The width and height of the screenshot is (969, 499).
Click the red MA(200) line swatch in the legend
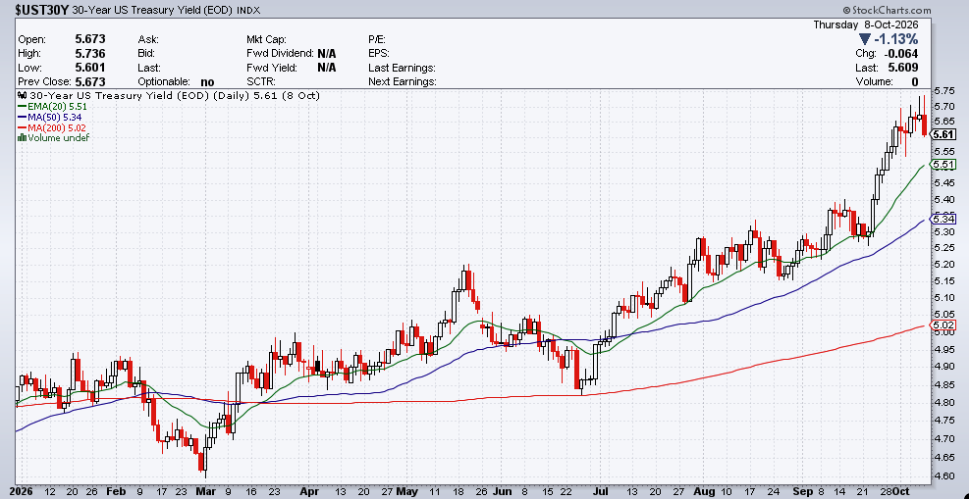[21, 127]
